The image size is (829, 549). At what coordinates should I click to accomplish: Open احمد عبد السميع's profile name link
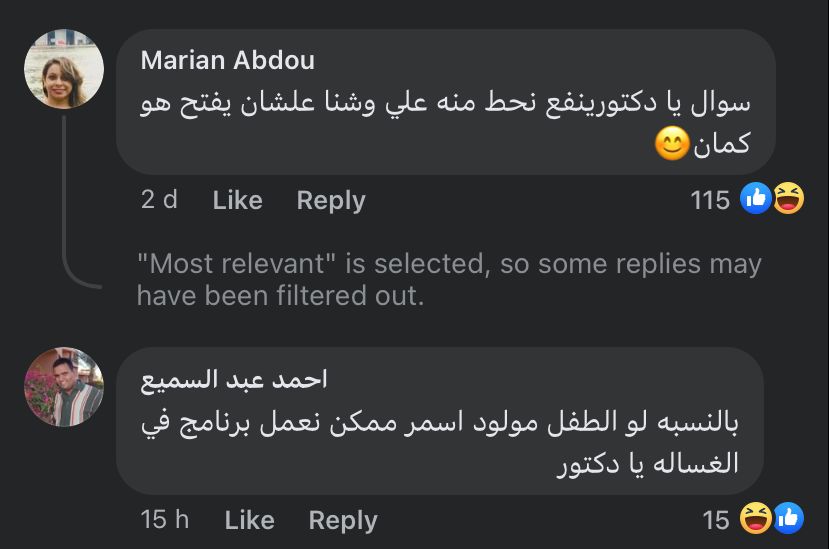(x=234, y=379)
